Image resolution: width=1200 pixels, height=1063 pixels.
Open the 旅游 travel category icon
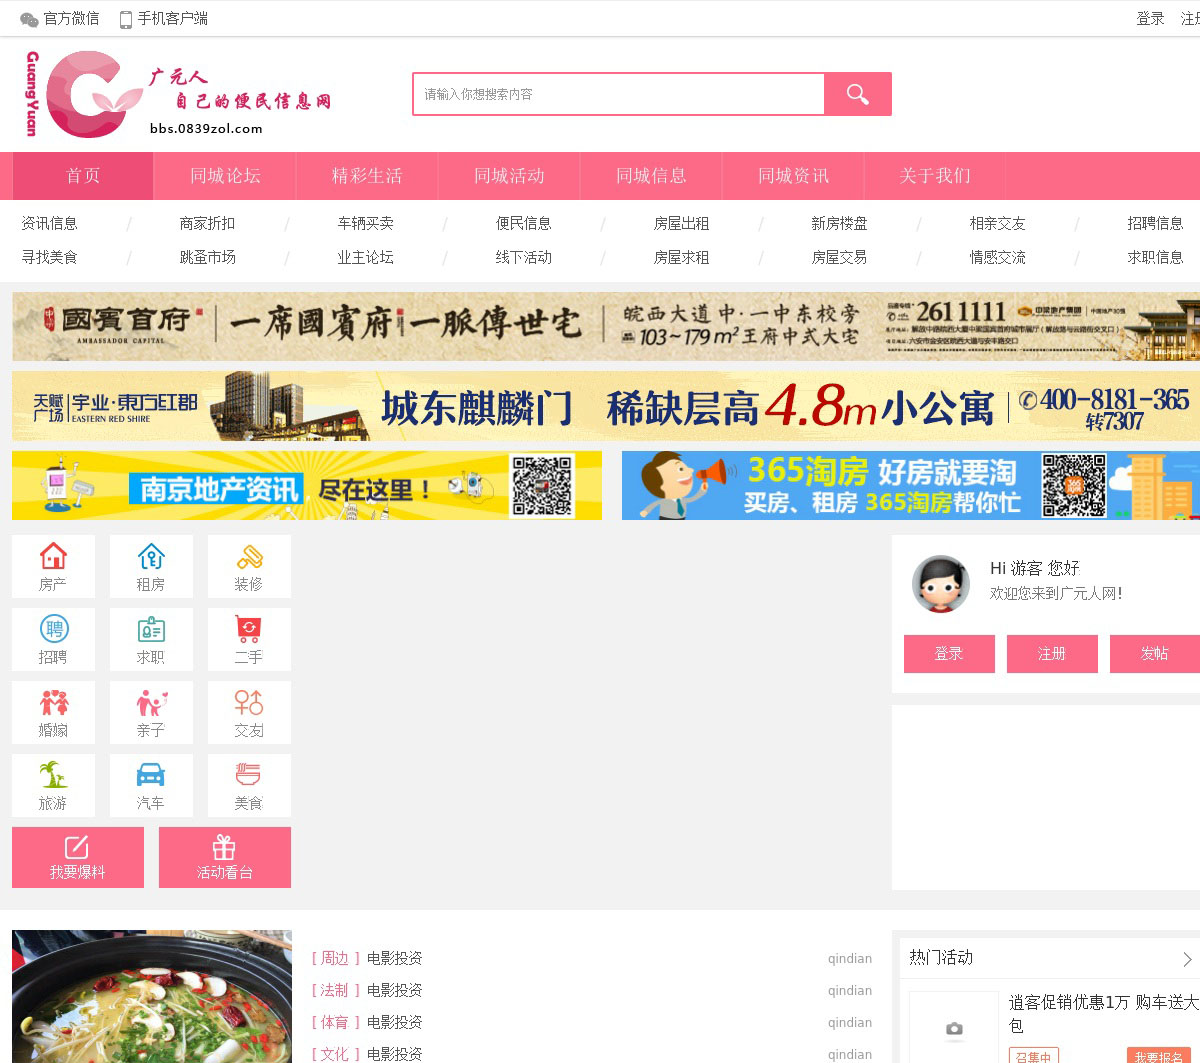(53, 785)
